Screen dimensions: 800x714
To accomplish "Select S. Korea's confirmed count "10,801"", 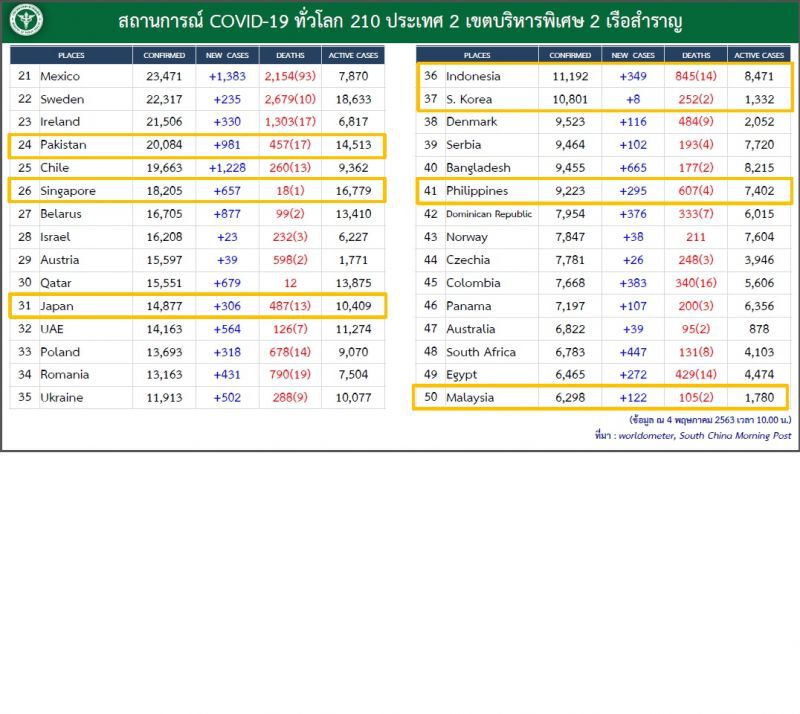I will pyautogui.click(x=570, y=100).
